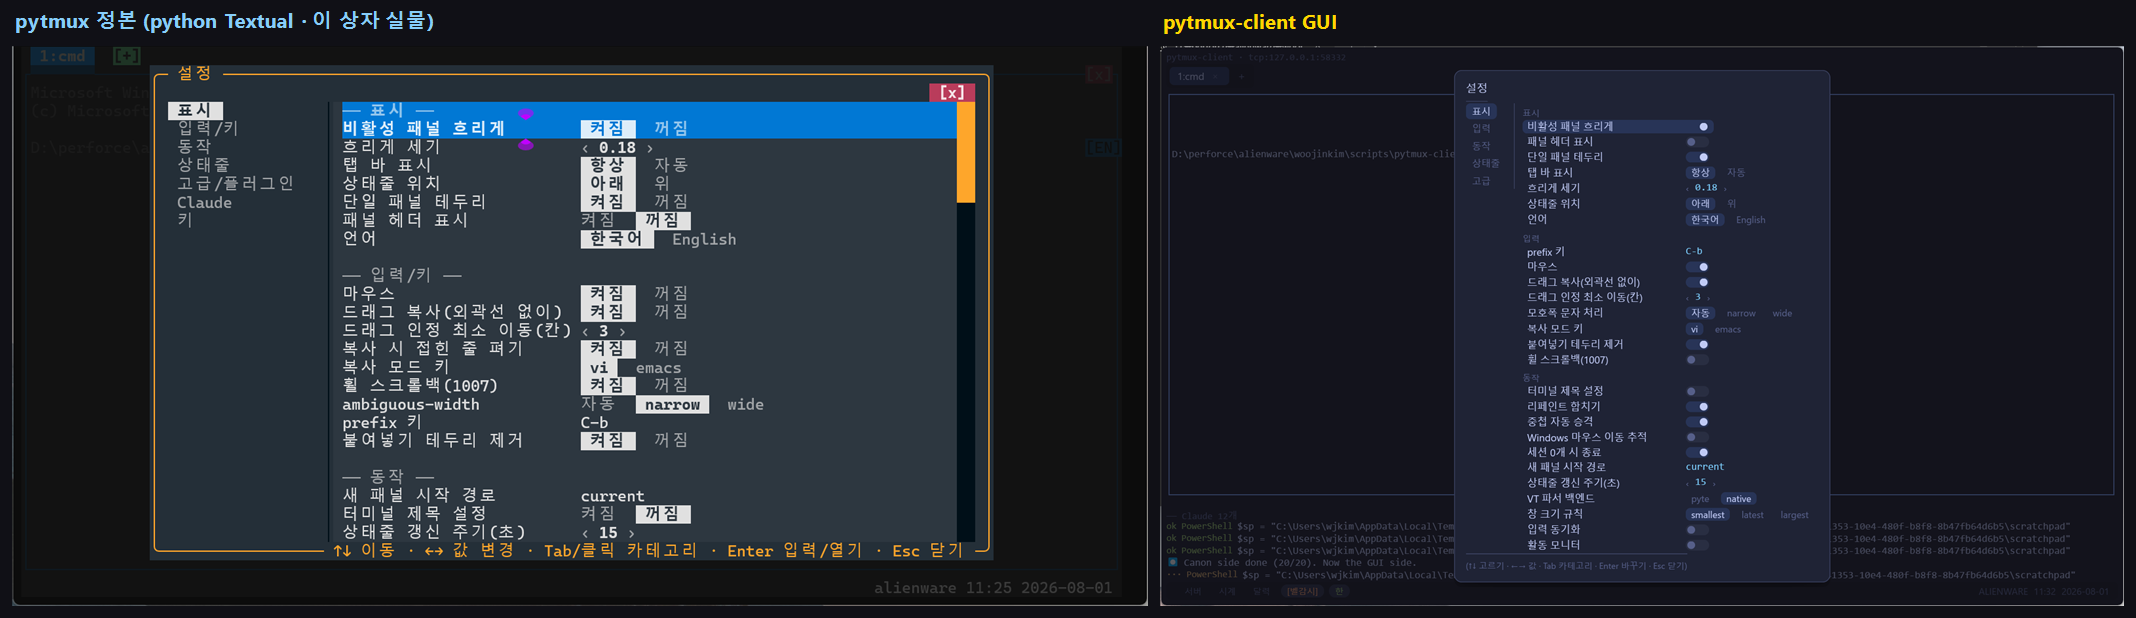Set 터미널 제목 설정 to 켜짐 in Textual

pos(598,514)
